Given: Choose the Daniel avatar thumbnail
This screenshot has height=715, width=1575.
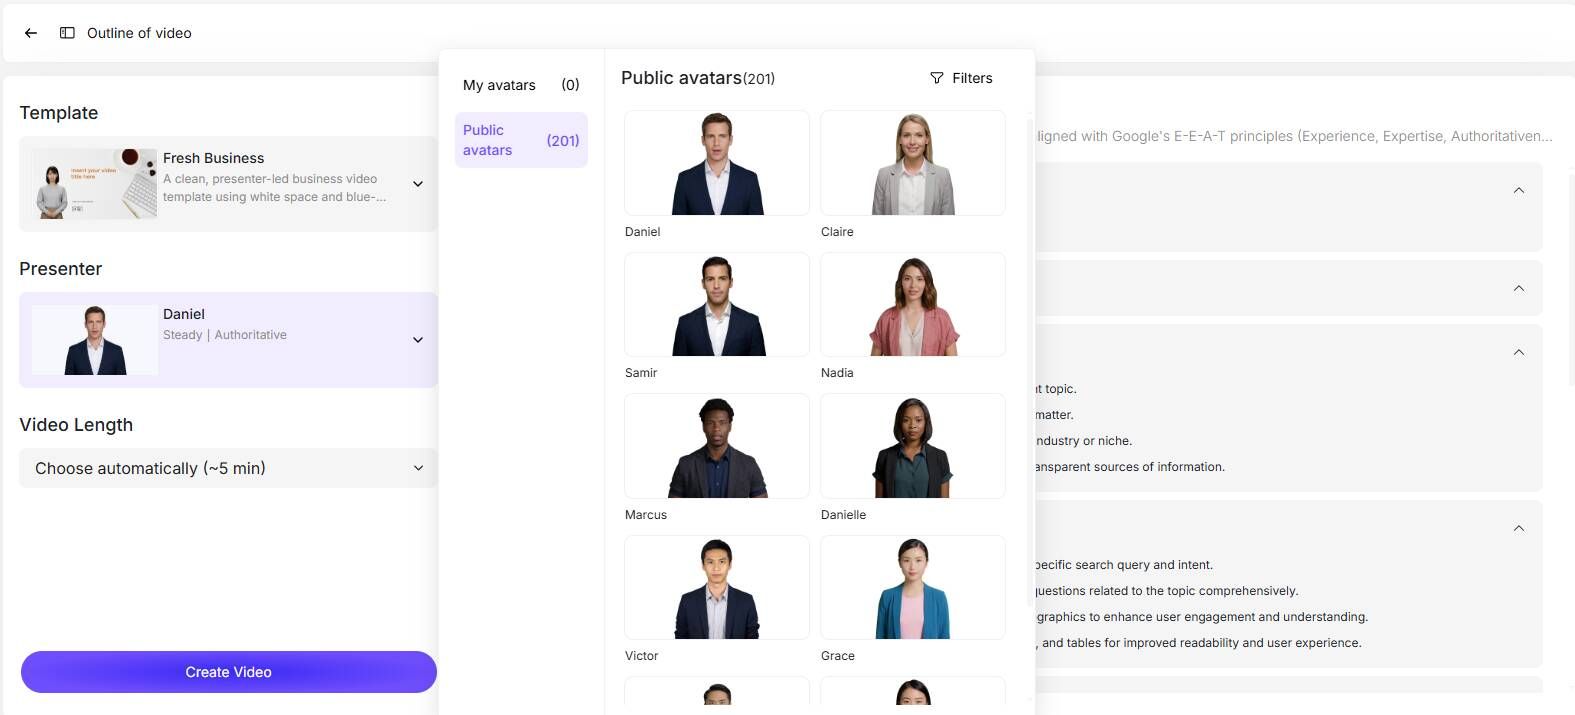Looking at the screenshot, I should tap(716, 163).
